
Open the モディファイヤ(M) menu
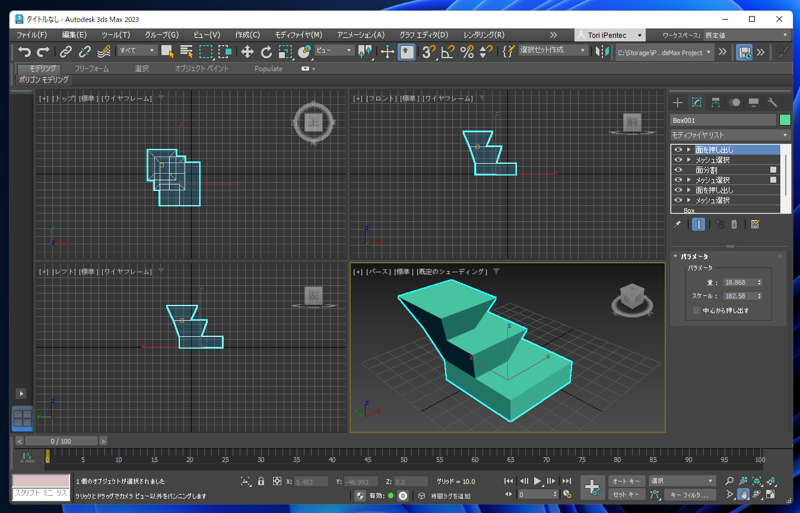click(298, 35)
